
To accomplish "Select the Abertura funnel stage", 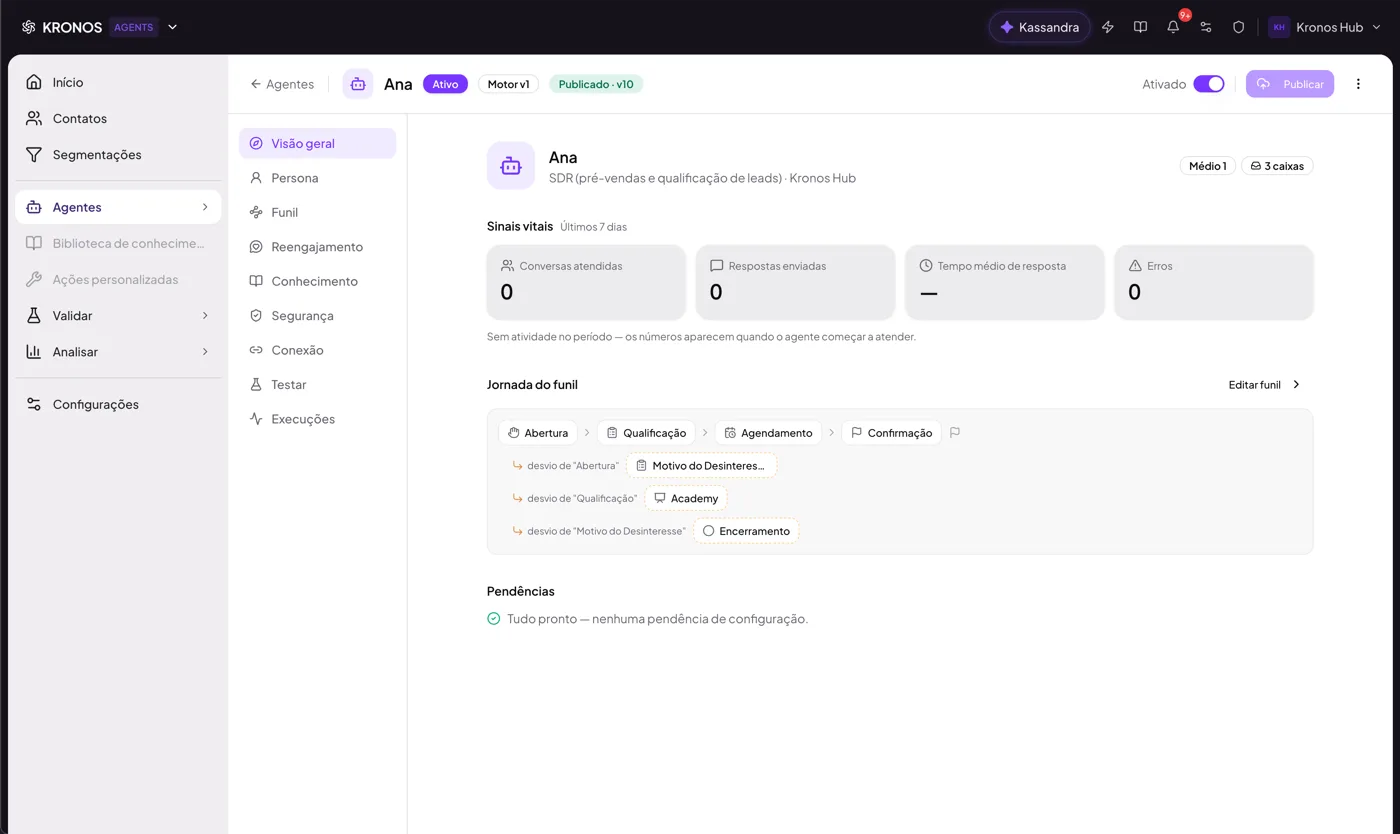I will point(538,433).
